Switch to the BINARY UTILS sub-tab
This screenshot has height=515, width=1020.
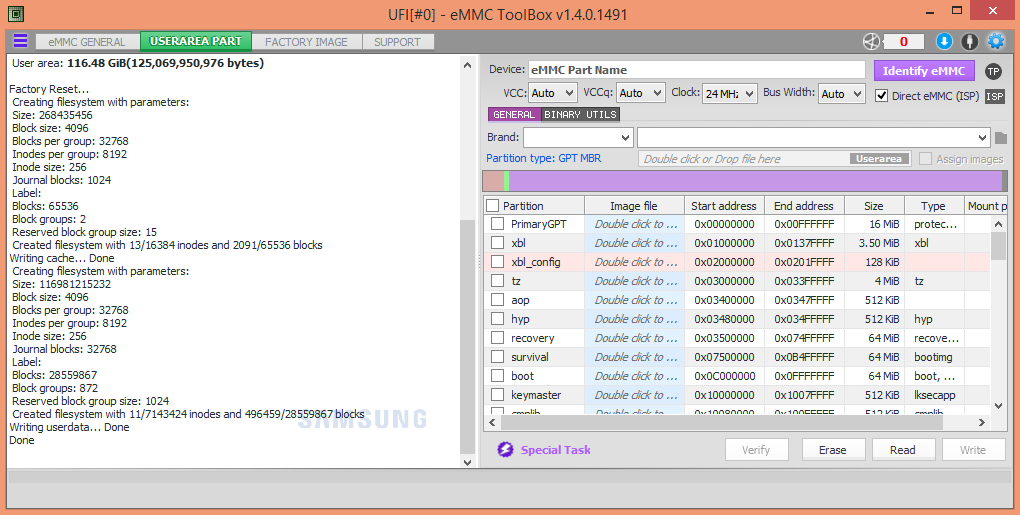tap(580, 114)
